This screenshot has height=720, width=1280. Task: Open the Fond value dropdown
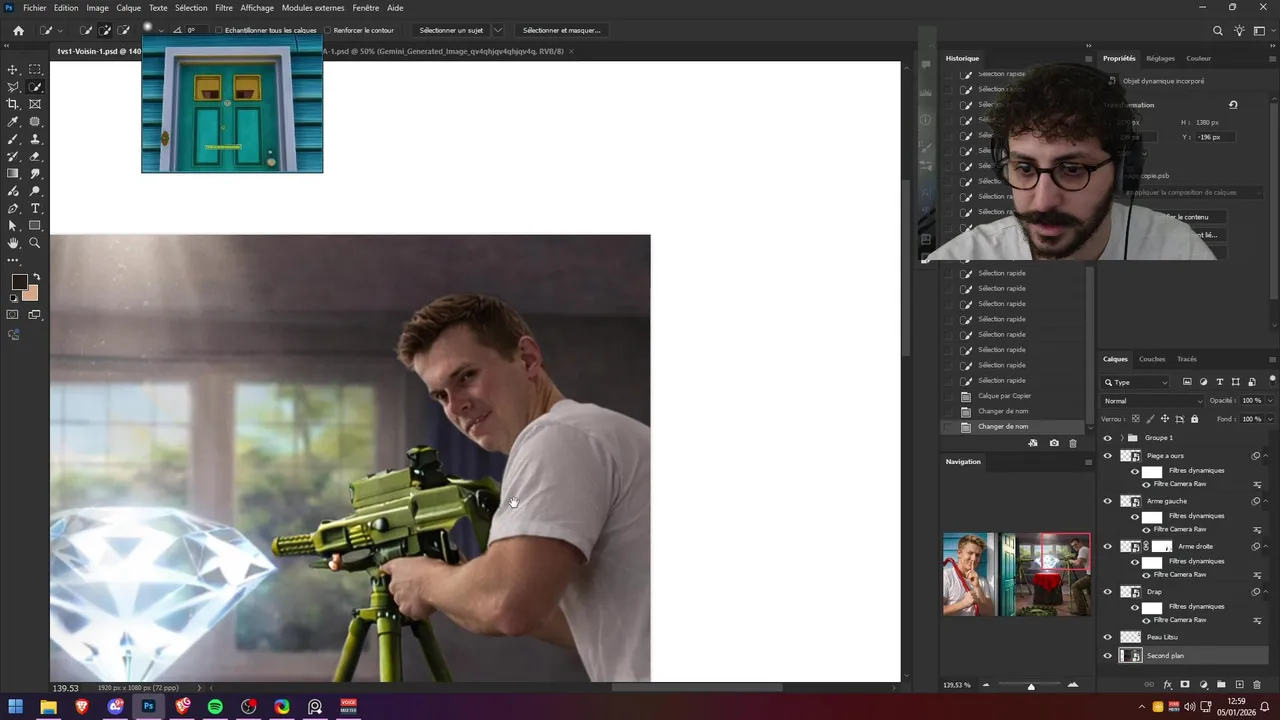click(x=1270, y=419)
